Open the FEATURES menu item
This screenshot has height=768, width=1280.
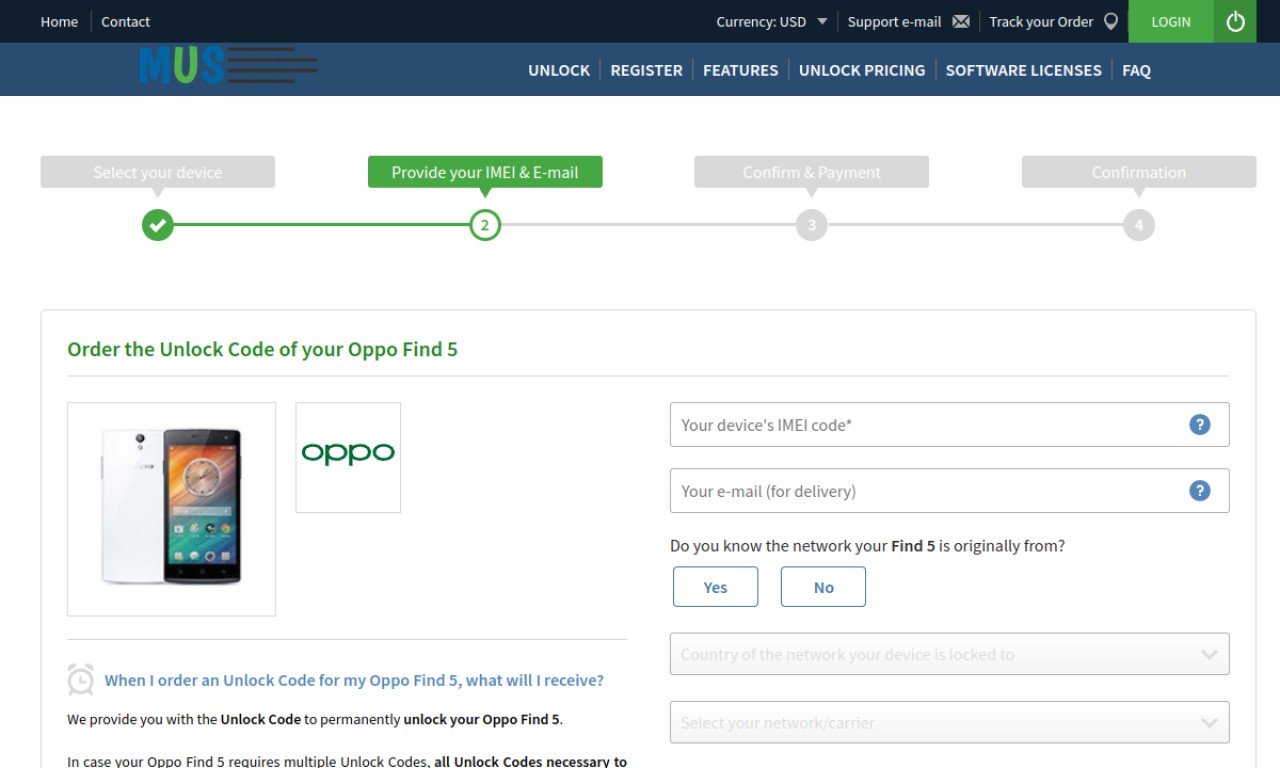point(740,70)
